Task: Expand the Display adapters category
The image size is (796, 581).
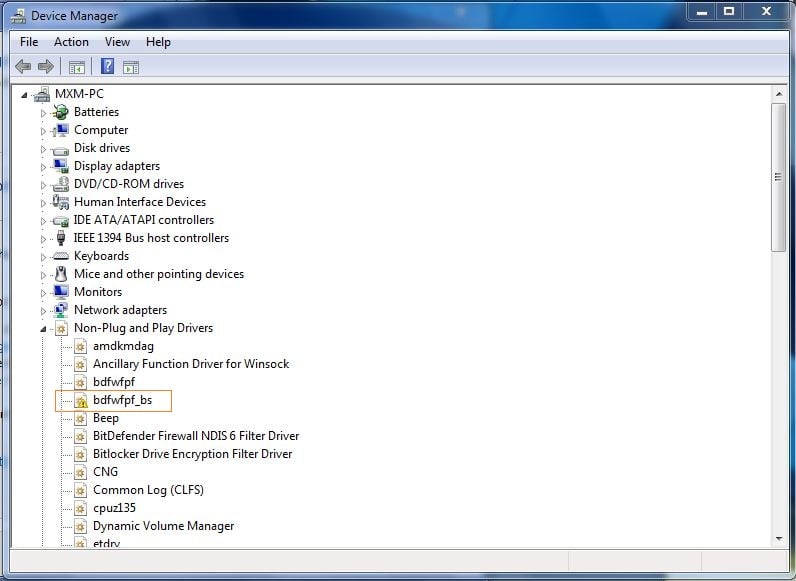Action: (43, 167)
